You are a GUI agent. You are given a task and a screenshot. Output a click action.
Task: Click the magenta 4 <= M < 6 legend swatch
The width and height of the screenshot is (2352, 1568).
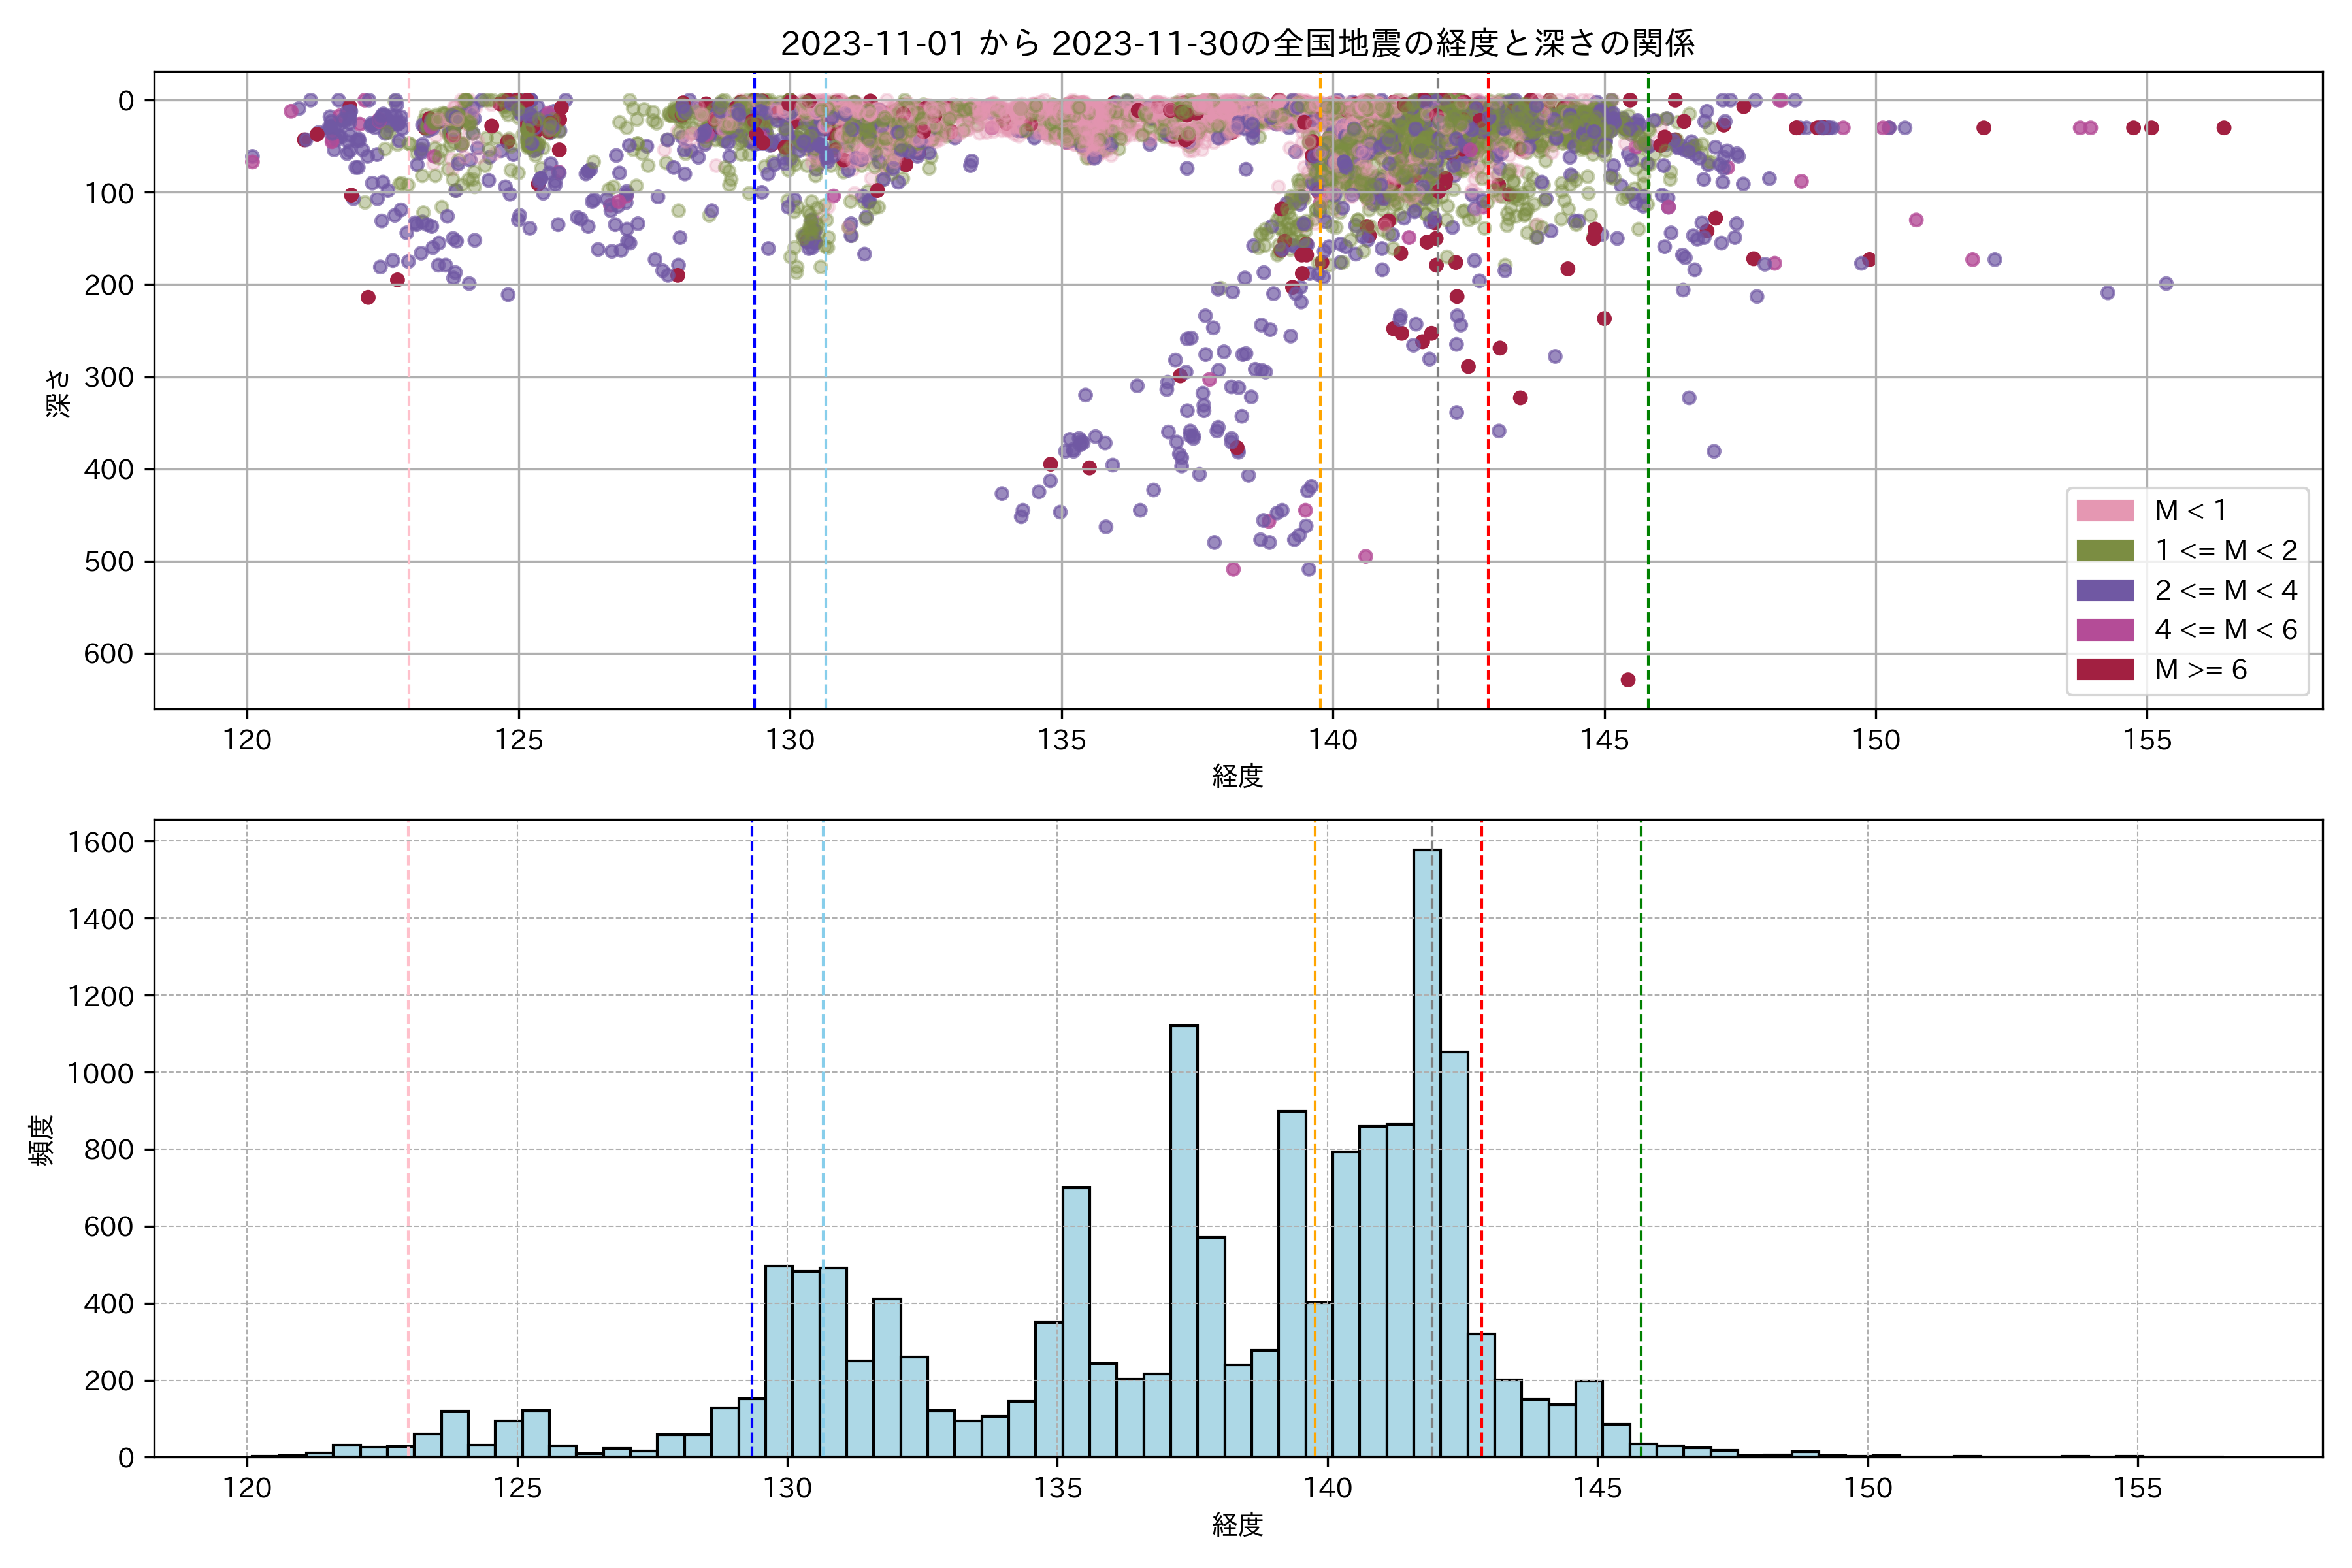pyautogui.click(x=2104, y=629)
